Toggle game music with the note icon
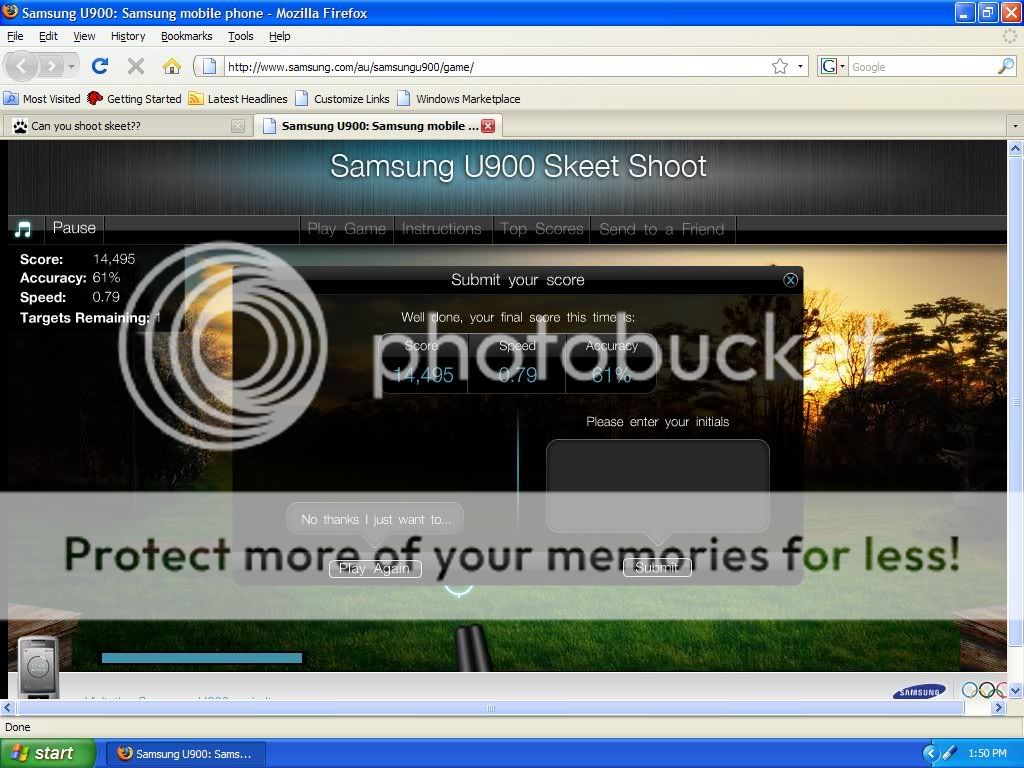Viewport: 1024px width, 768px height. coord(24,229)
